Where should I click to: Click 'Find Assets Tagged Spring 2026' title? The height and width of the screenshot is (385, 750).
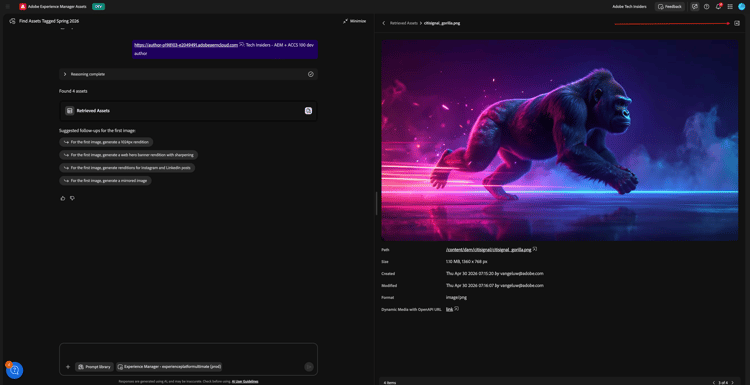(49, 21)
